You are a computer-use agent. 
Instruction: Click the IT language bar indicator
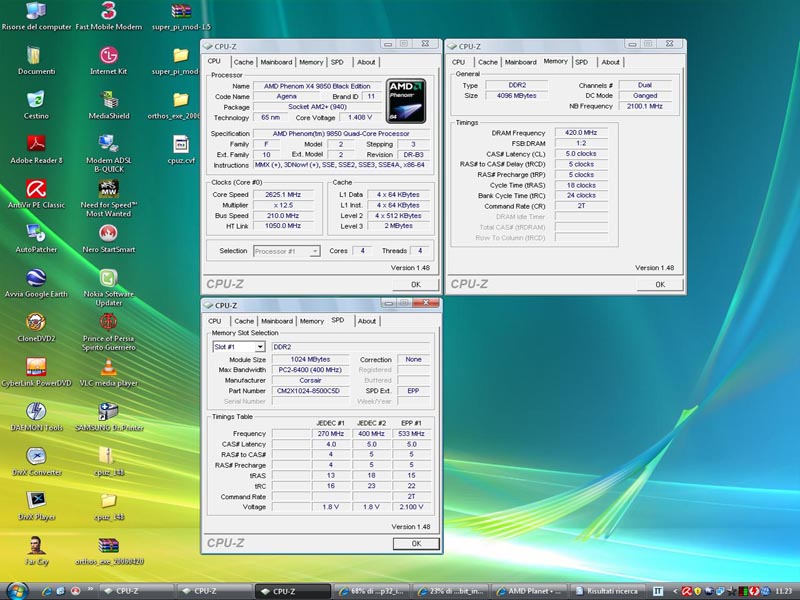tap(658, 591)
